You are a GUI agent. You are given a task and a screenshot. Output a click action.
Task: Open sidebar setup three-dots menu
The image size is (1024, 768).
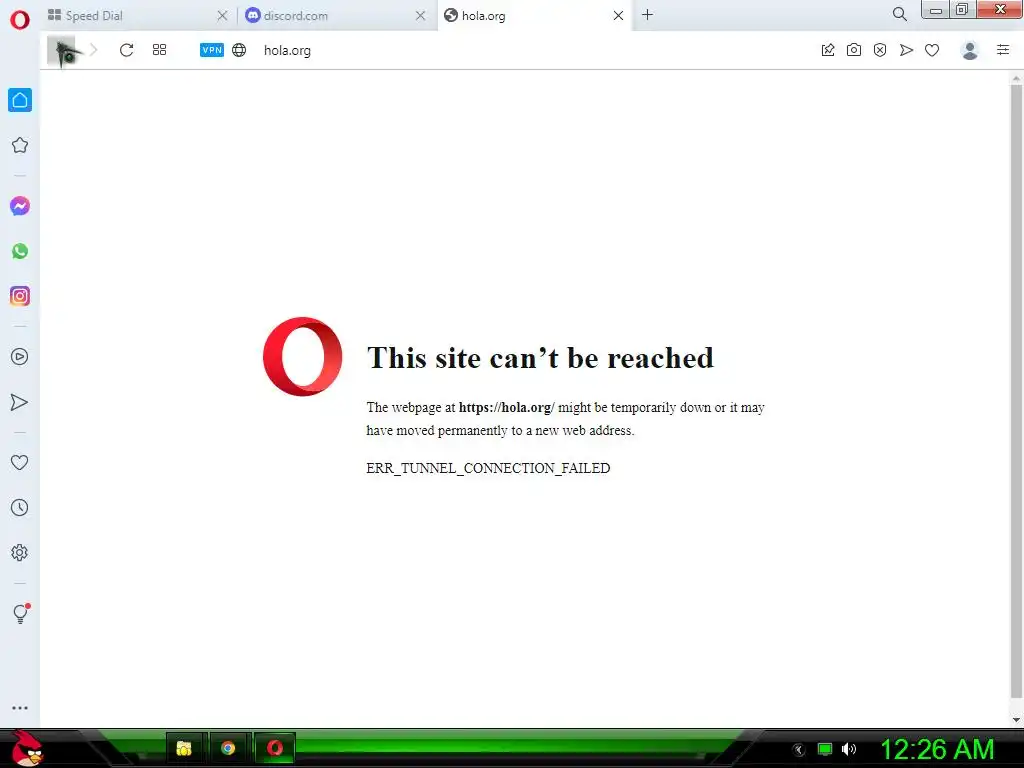pyautogui.click(x=20, y=708)
